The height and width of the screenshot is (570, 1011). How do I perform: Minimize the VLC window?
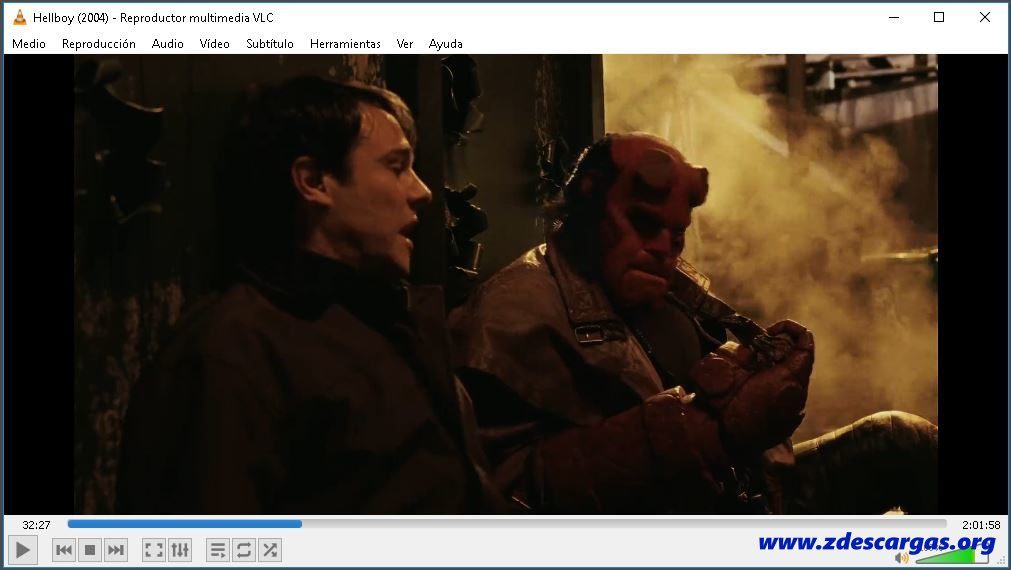click(894, 17)
